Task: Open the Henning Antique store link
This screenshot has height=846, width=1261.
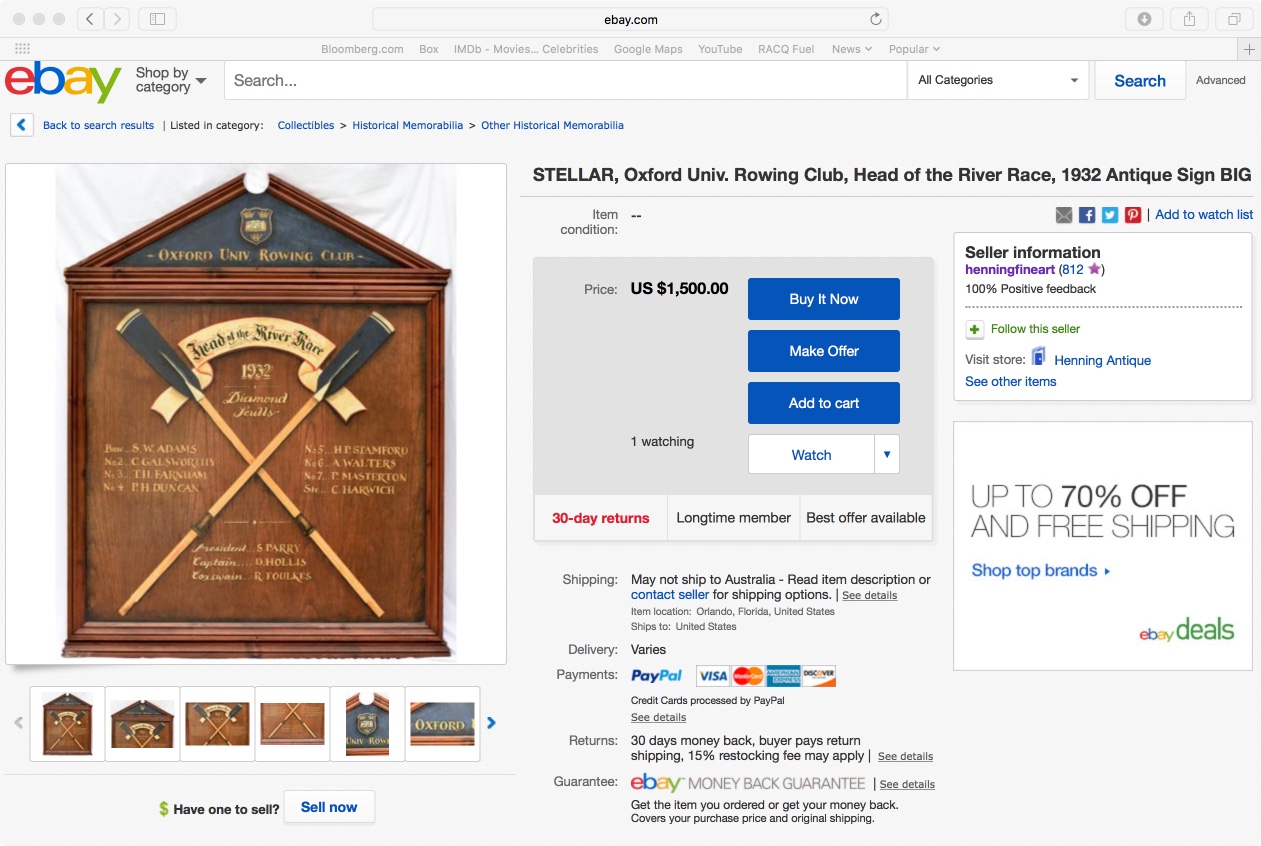Action: [1102, 360]
